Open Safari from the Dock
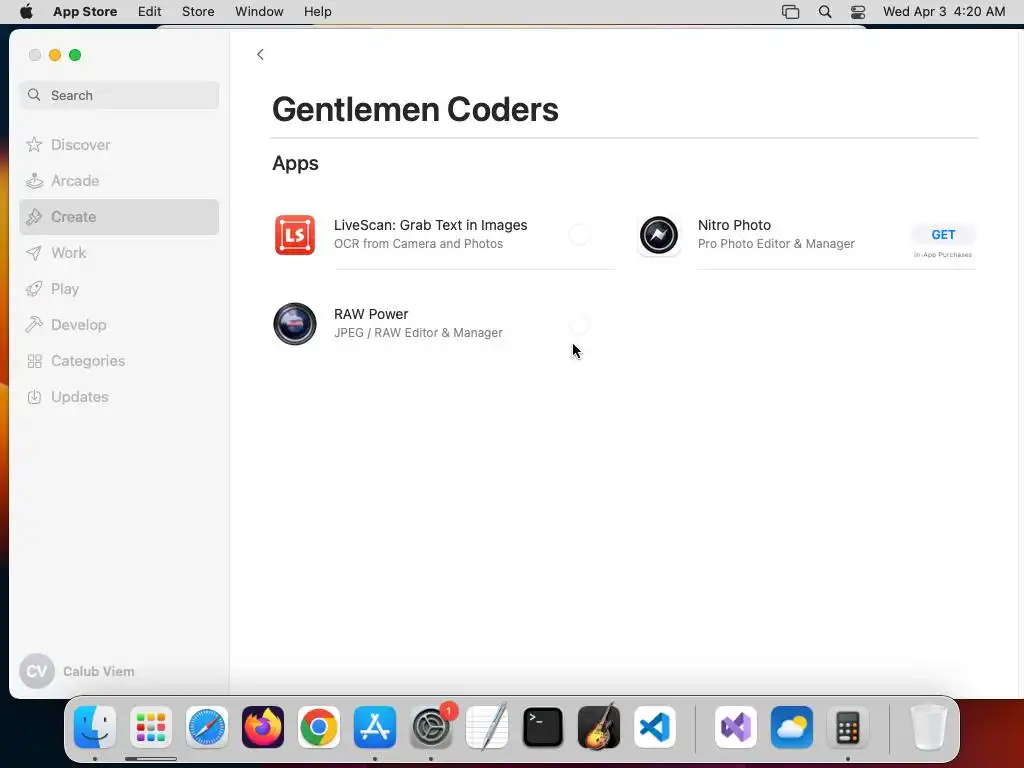Image resolution: width=1024 pixels, height=768 pixels. (x=207, y=727)
